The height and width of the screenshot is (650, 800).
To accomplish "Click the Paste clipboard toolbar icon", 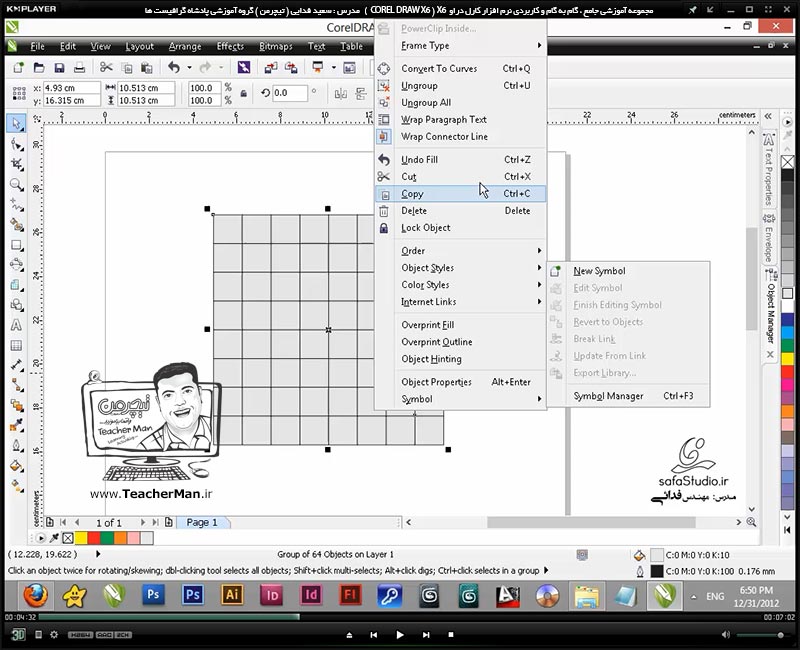I will tap(146, 67).
